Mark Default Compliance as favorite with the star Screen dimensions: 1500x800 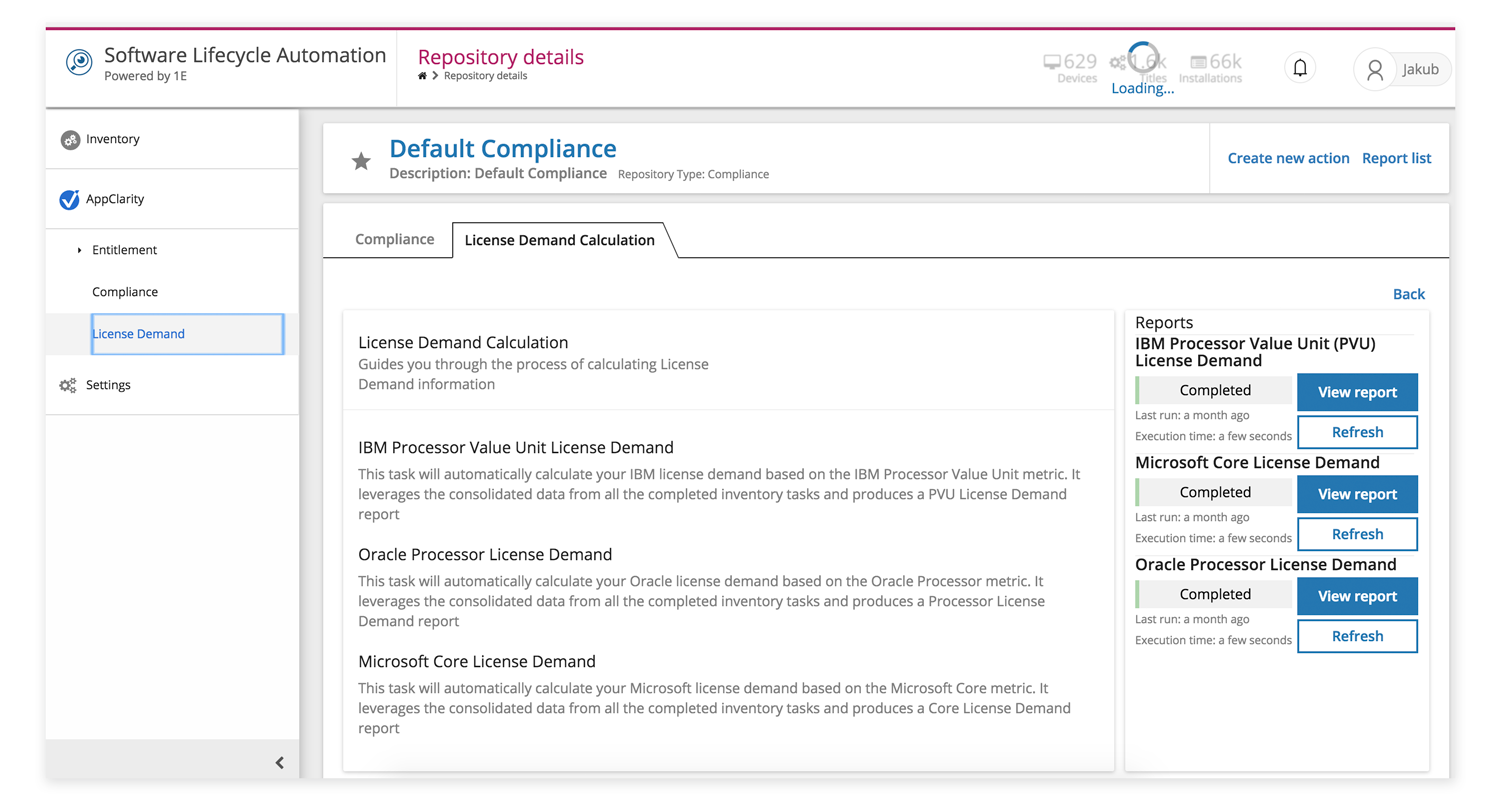click(361, 161)
